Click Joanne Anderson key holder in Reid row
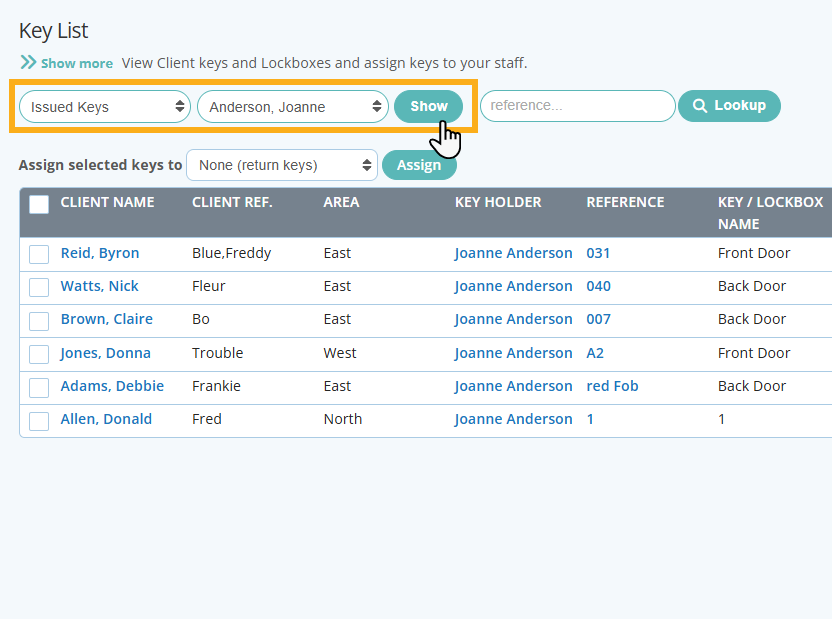The width and height of the screenshot is (832, 619). pos(513,253)
